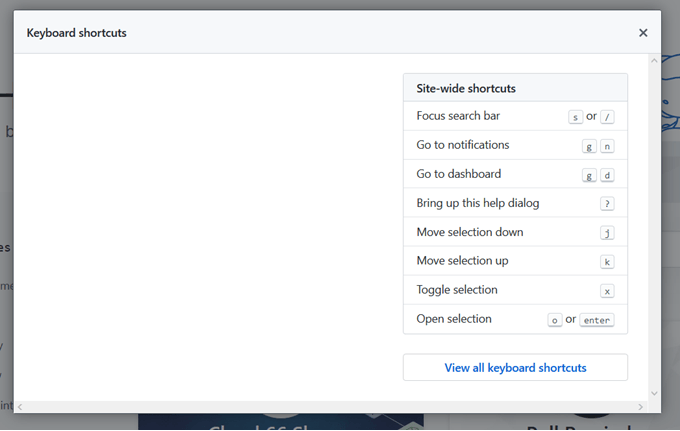Click the "?" help dialog key badge
The image size is (680, 431).
[607, 204]
